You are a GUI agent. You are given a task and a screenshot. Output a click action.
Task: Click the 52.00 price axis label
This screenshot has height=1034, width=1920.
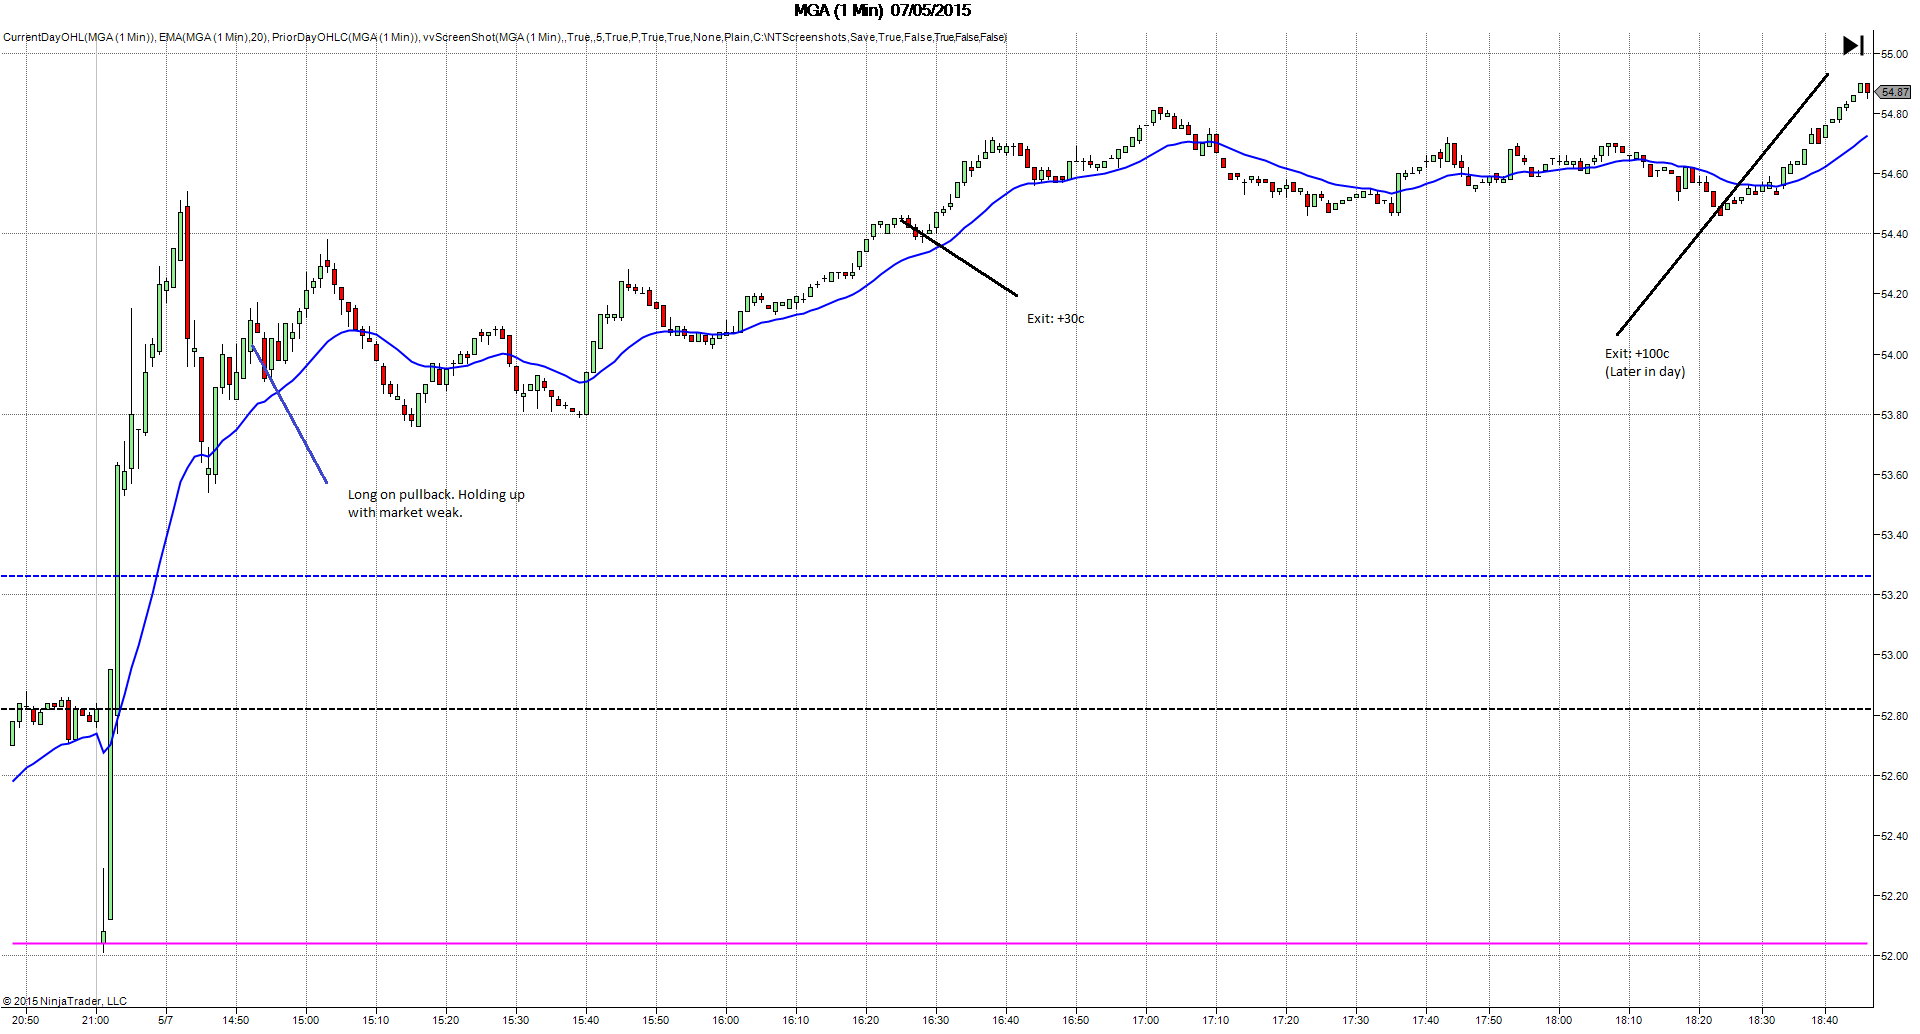[1894, 956]
